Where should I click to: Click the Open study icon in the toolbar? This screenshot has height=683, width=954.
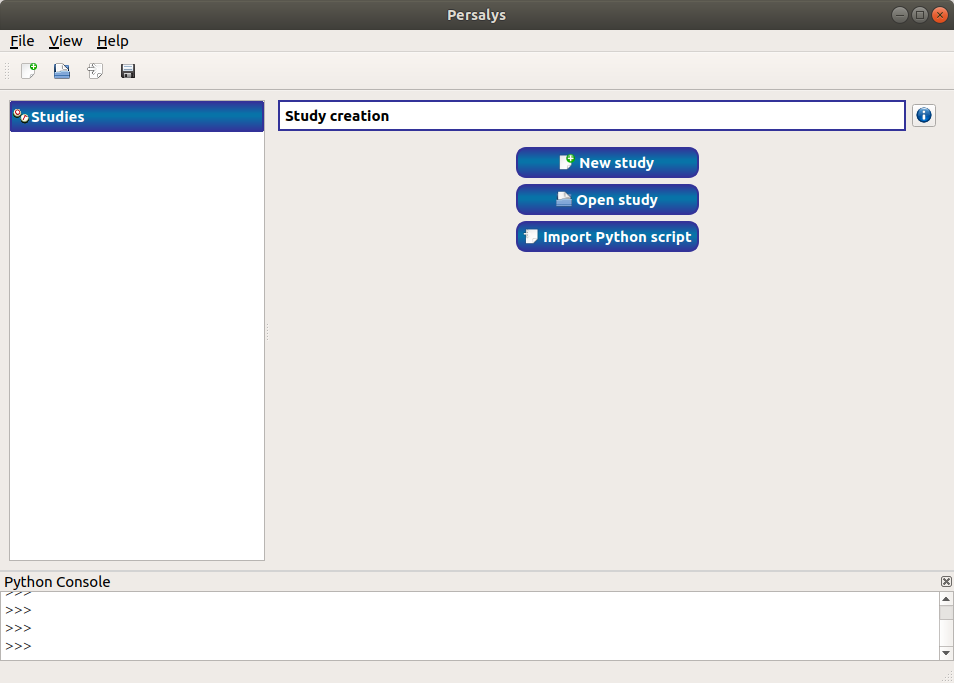(x=62, y=71)
